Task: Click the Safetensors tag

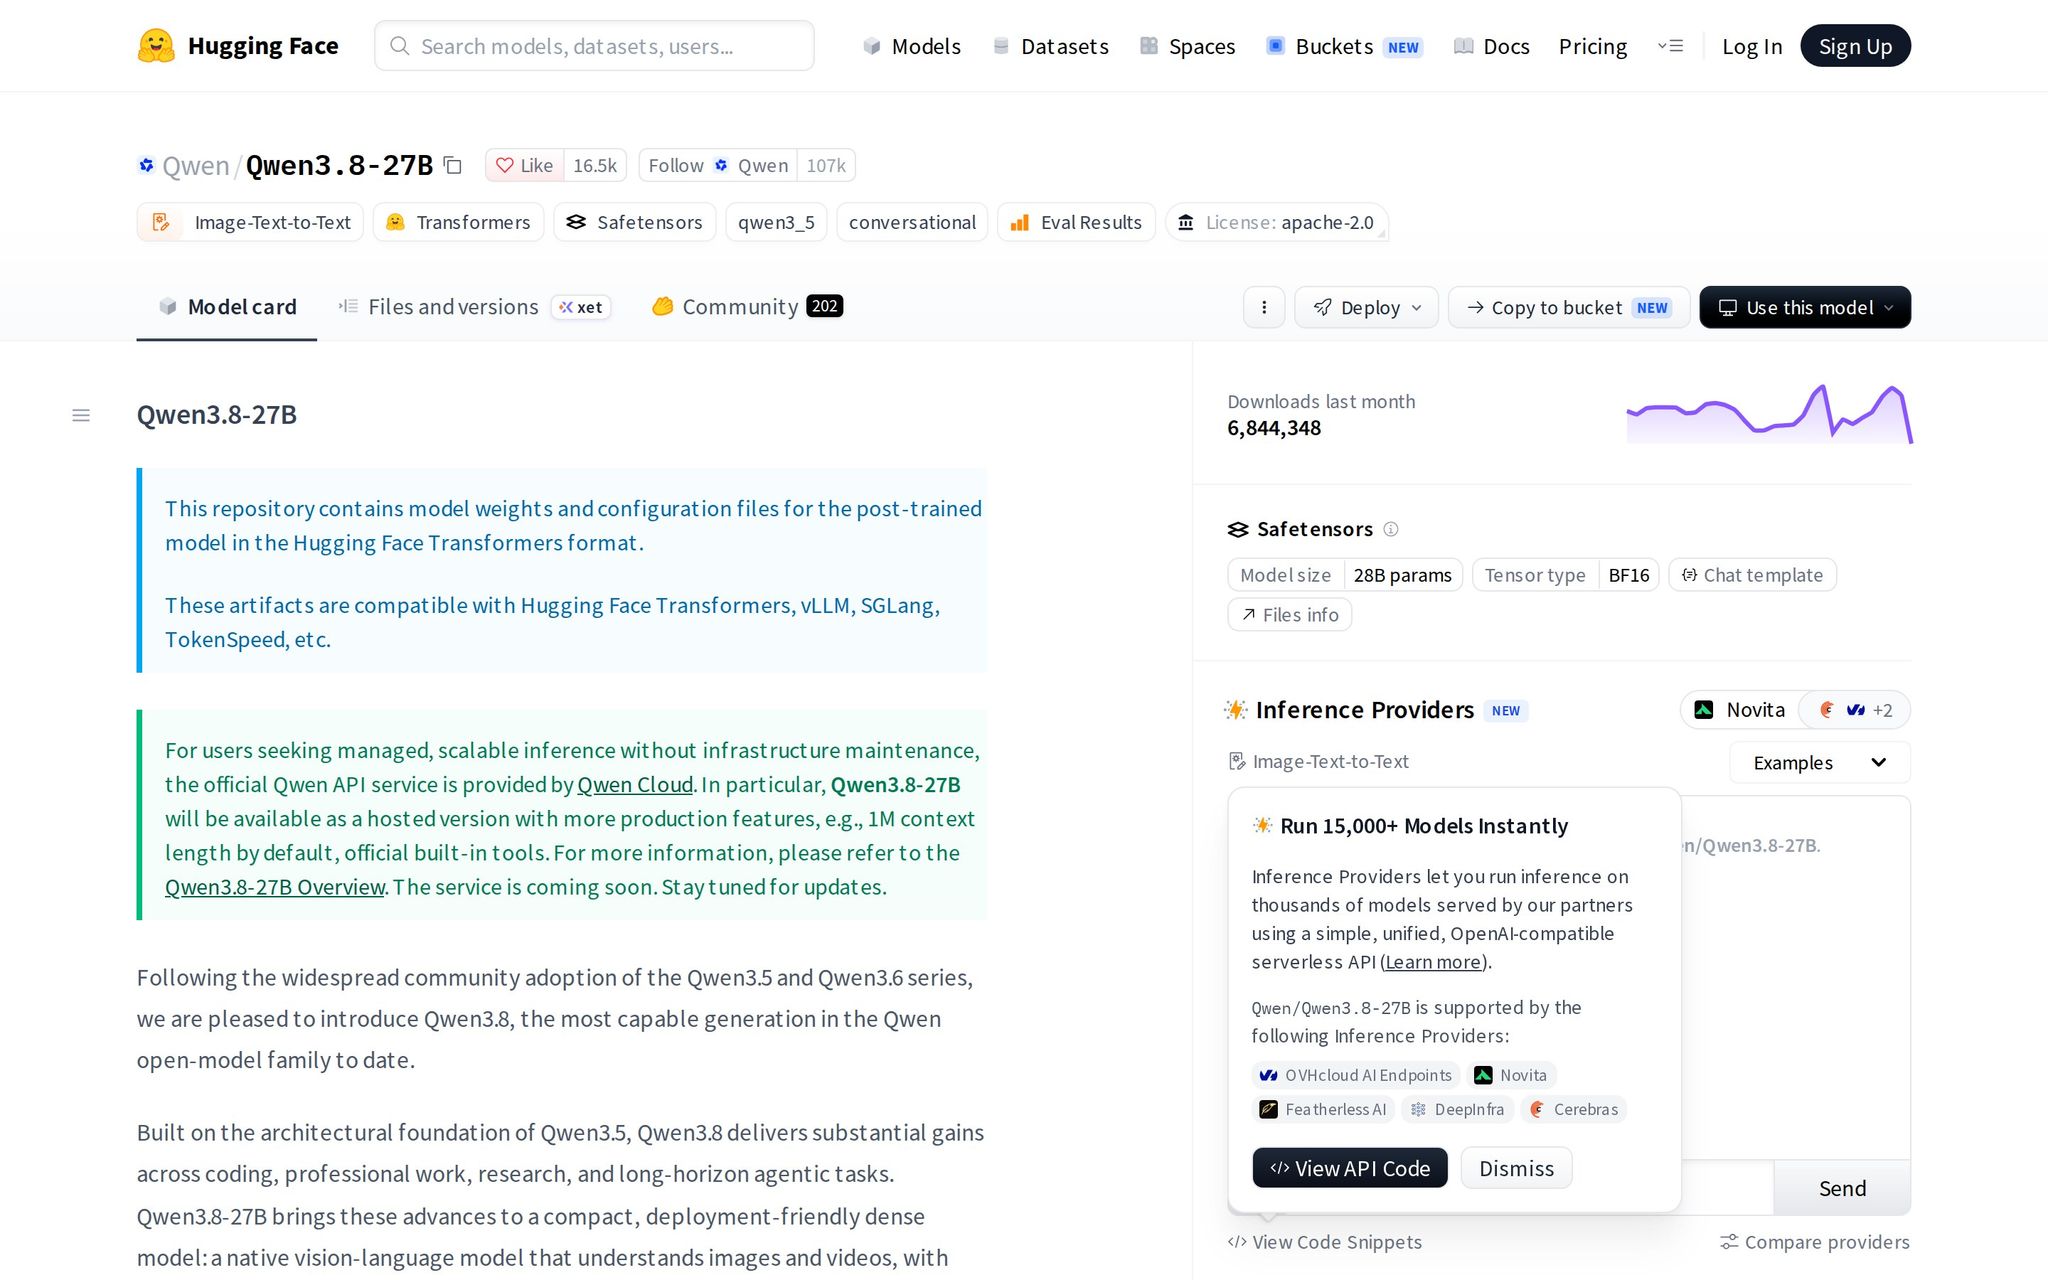Action: [x=635, y=222]
